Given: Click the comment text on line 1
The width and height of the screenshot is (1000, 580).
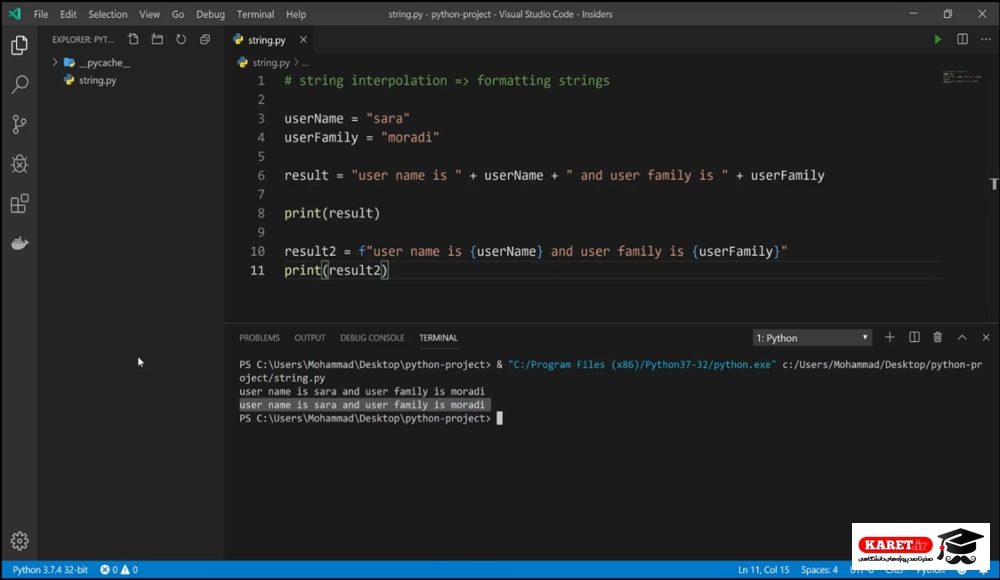Looking at the screenshot, I should point(447,81).
